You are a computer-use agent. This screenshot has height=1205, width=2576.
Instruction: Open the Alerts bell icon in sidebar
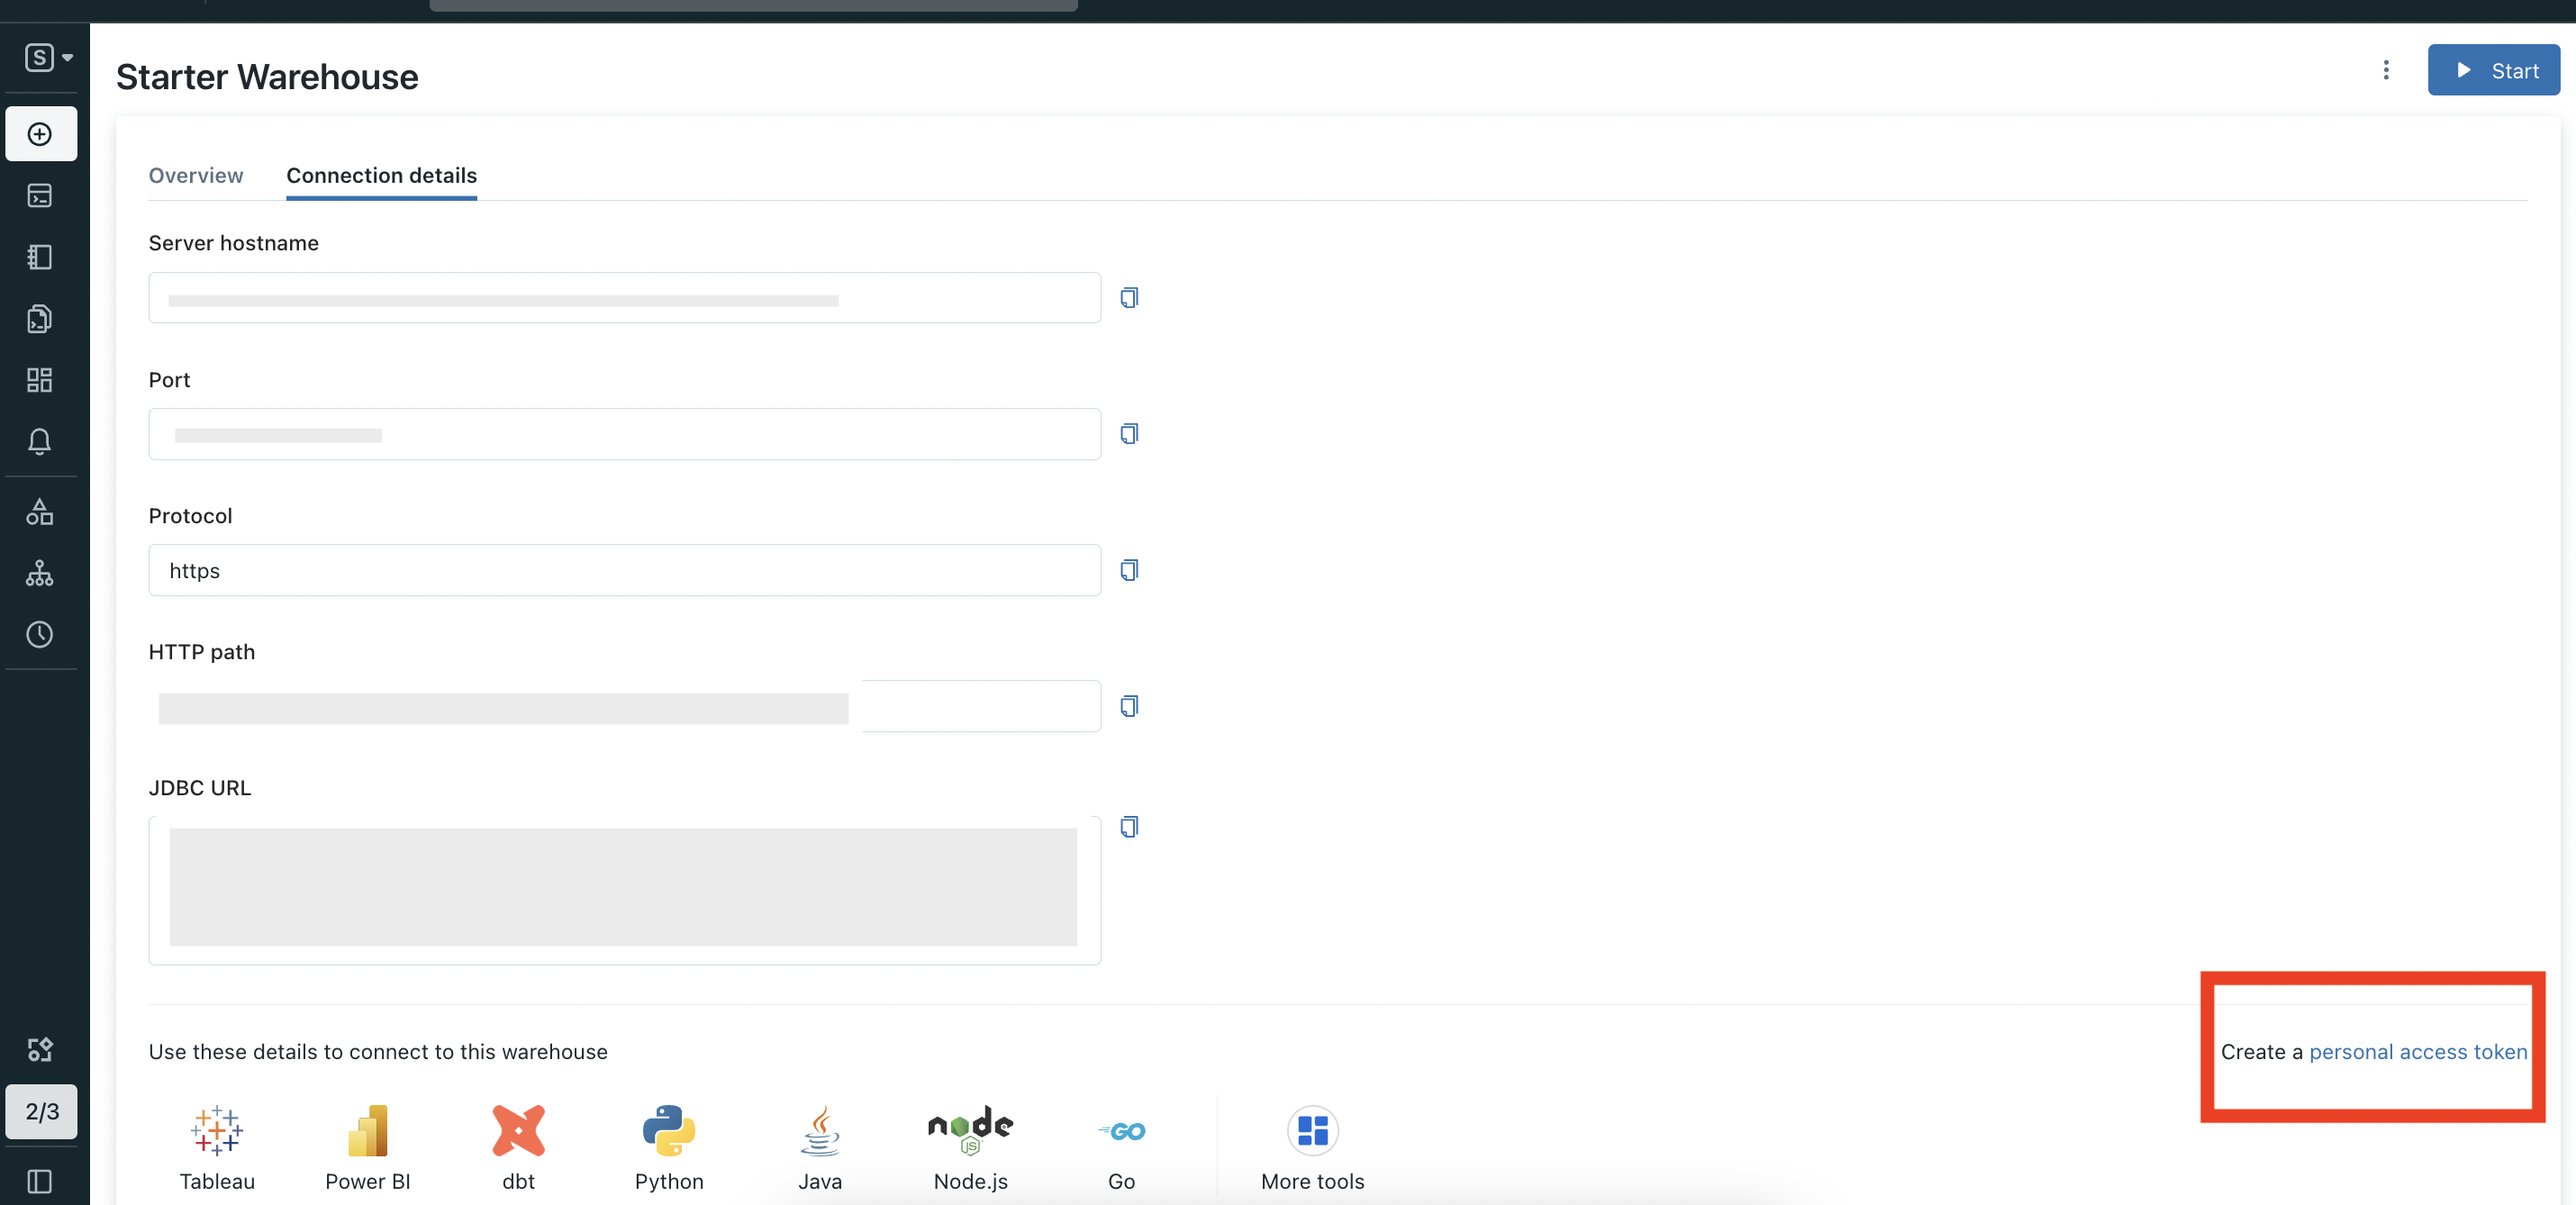pos(40,441)
